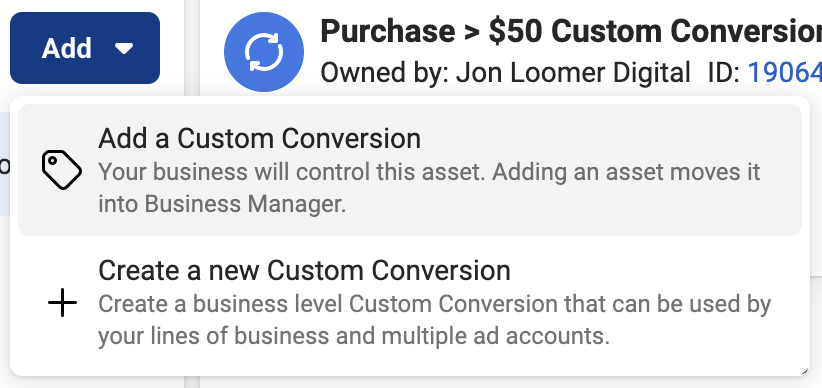
Task: Click the 'into Business Manager.' text line
Action: click(x=222, y=204)
